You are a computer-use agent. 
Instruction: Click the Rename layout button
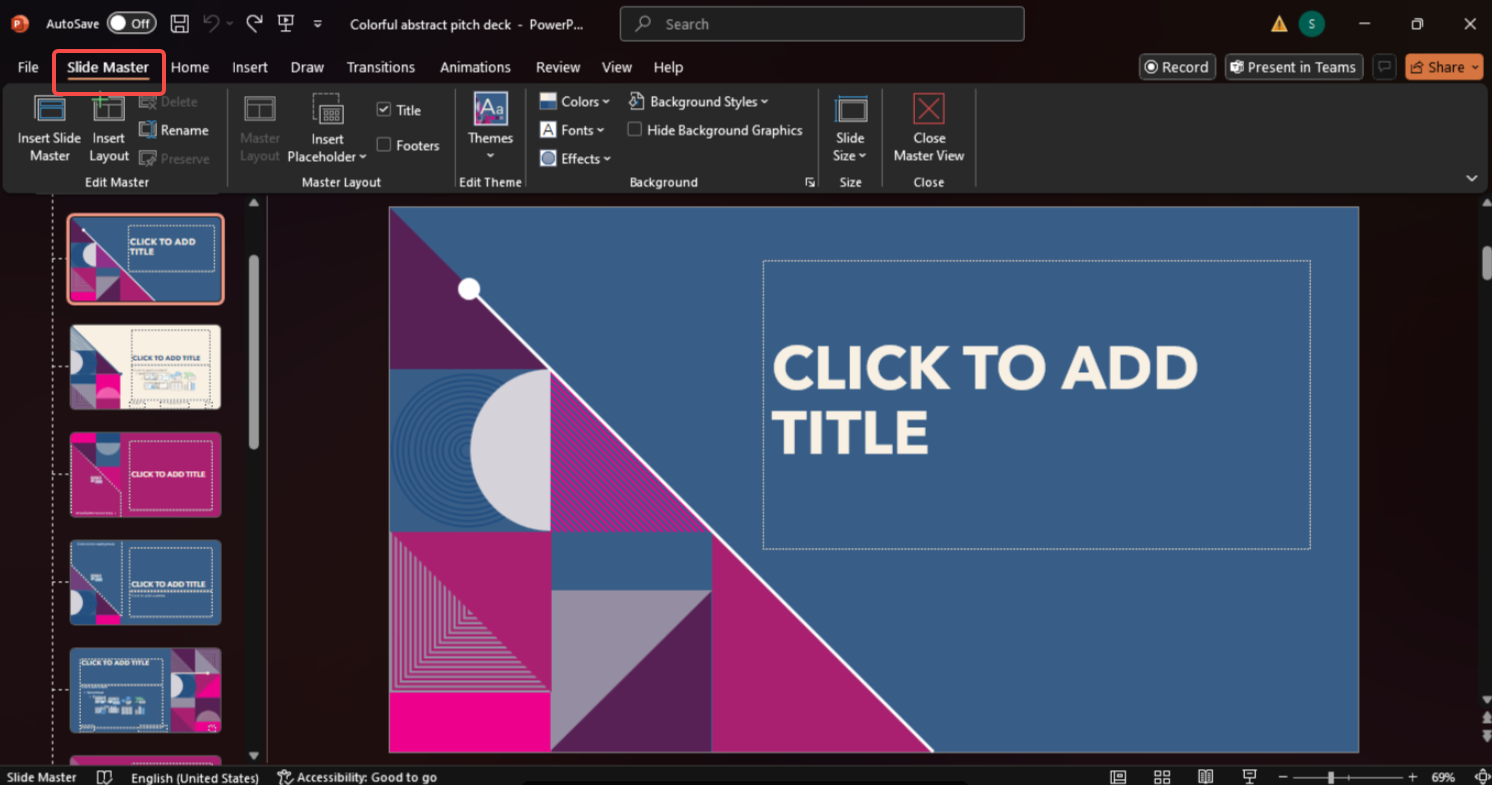click(x=174, y=130)
